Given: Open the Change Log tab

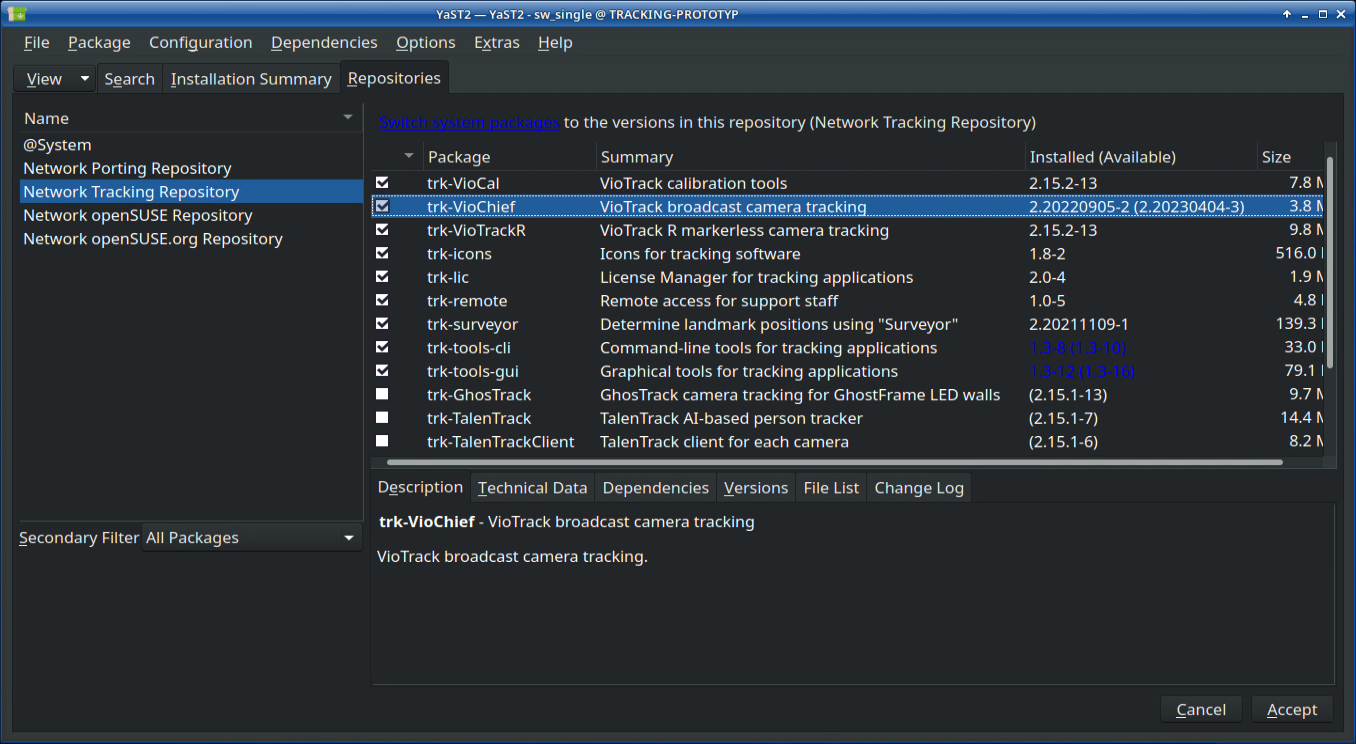Looking at the screenshot, I should [x=919, y=488].
